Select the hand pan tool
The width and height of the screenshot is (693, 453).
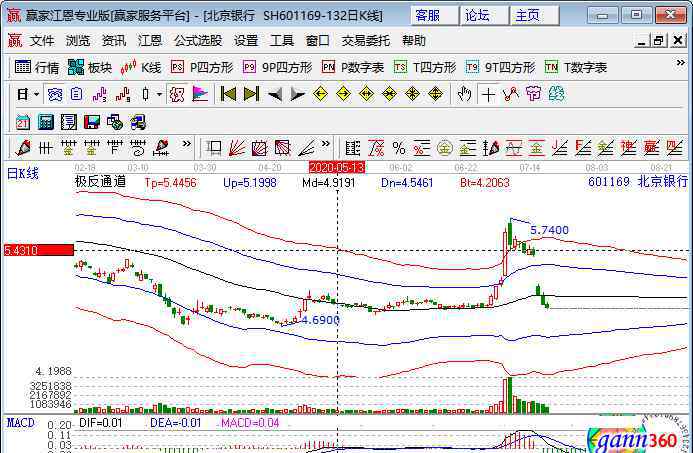(464, 94)
